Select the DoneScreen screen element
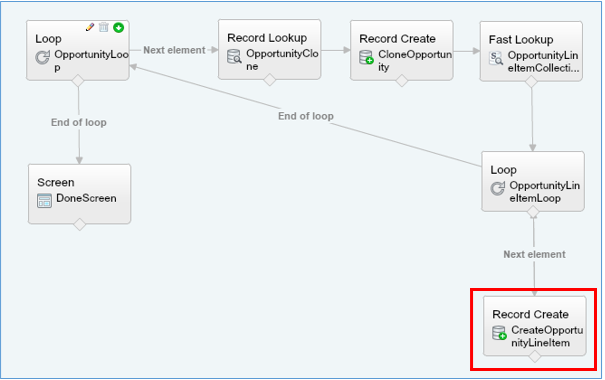This screenshot has height=380, width=605. 79,194
